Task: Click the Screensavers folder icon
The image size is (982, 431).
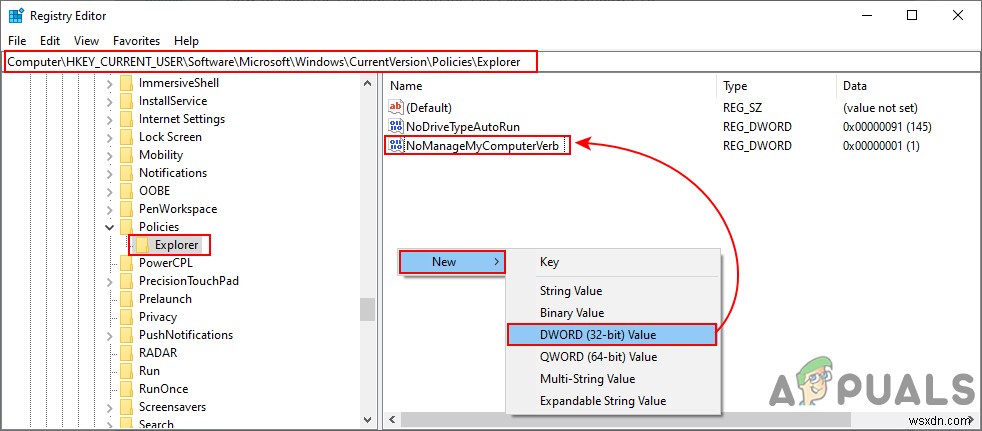Action: [x=127, y=407]
